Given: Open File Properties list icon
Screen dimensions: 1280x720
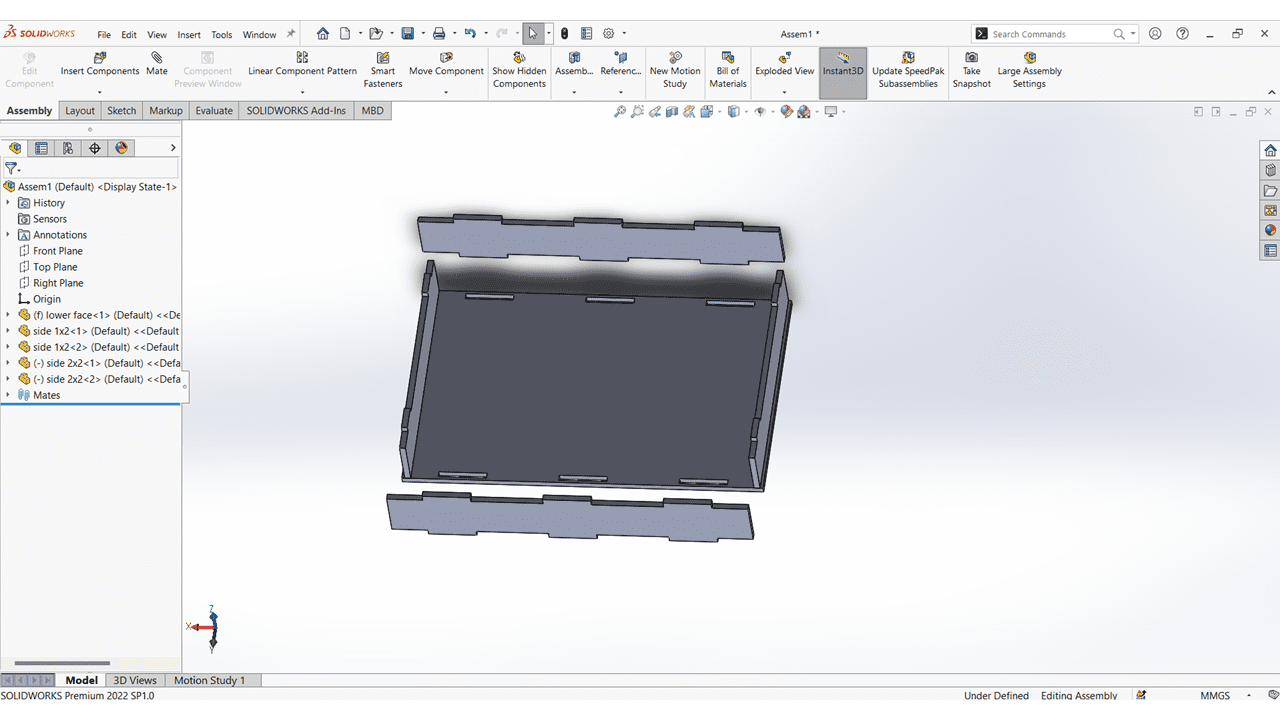Looking at the screenshot, I should 586,33.
